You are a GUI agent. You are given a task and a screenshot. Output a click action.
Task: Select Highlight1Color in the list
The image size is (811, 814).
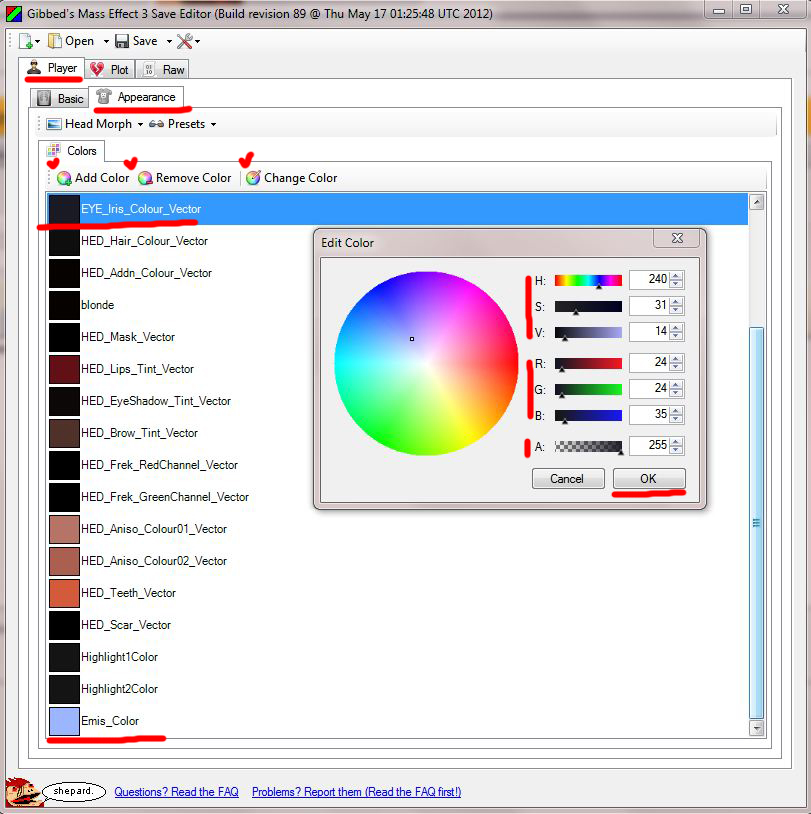(x=119, y=657)
